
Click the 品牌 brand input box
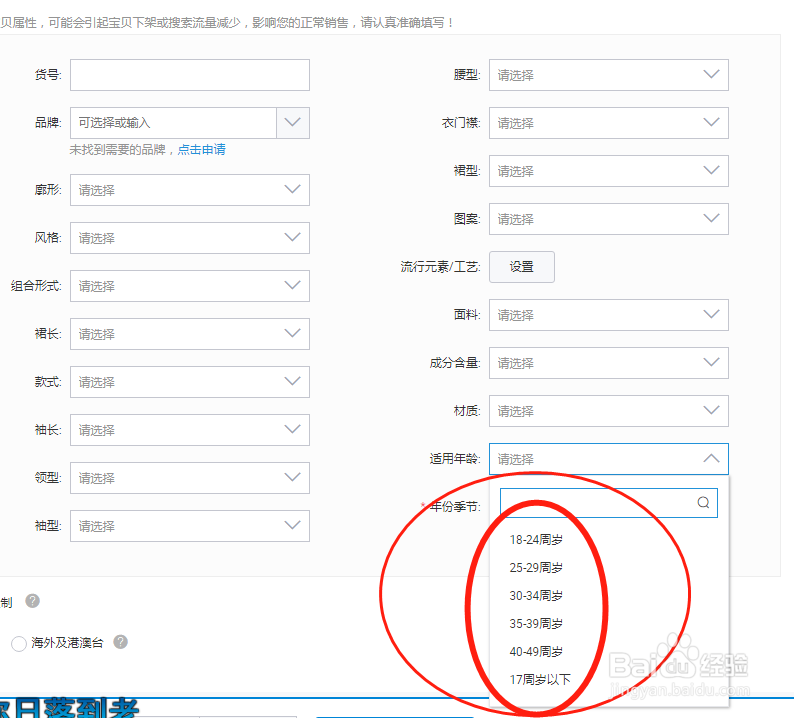[x=173, y=123]
